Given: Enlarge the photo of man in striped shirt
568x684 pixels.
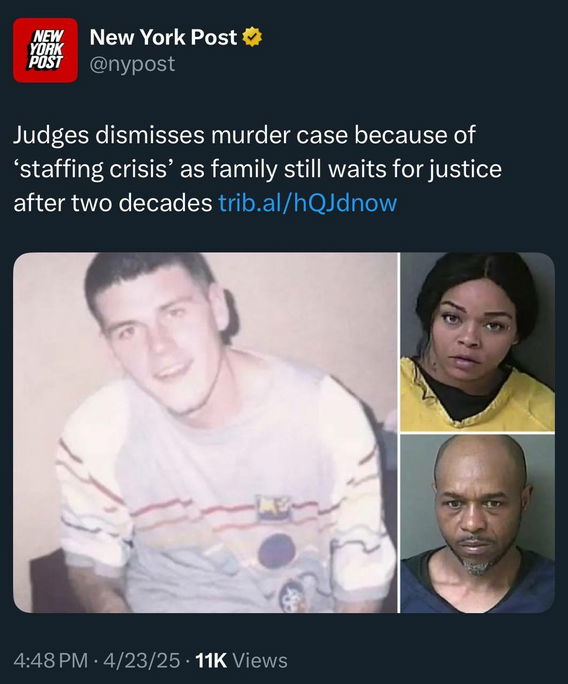Looking at the screenshot, I should [206, 432].
